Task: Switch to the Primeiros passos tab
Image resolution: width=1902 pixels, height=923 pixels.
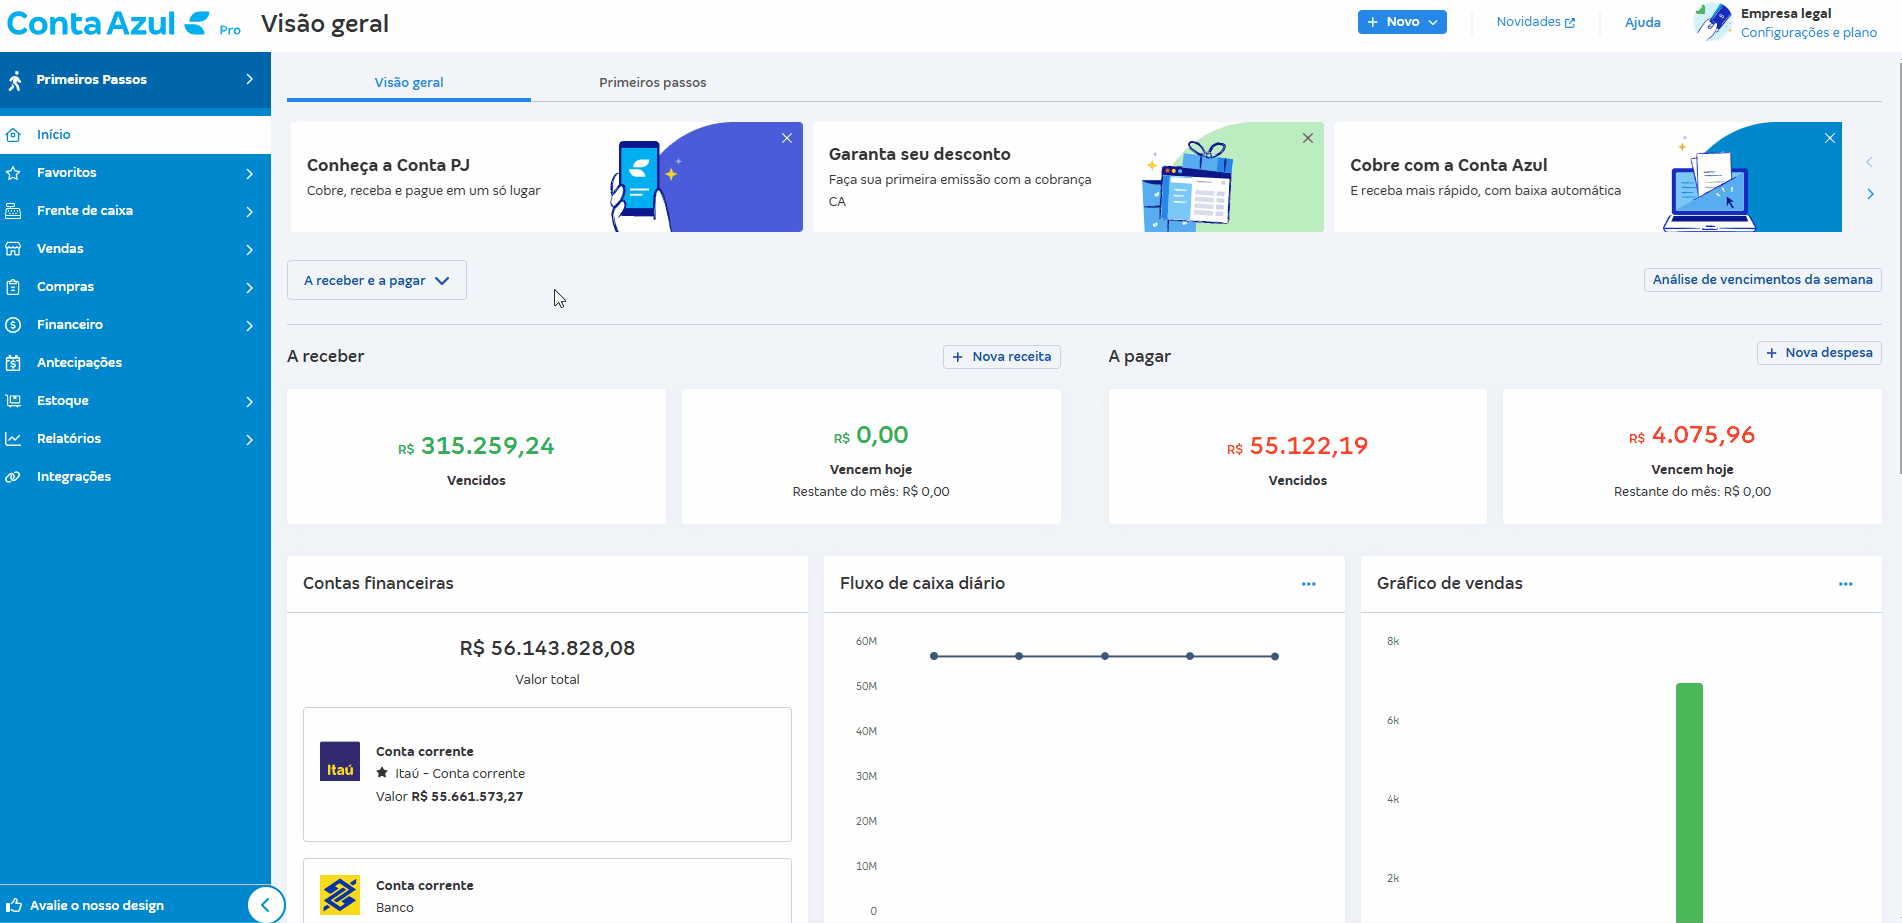Action: point(652,82)
